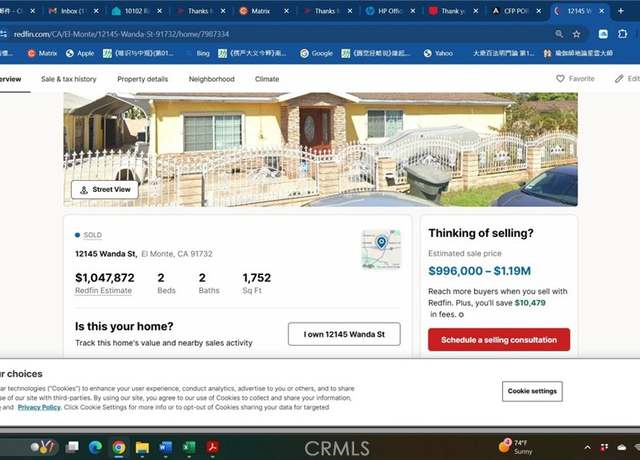Launch Microsoft Edge from the taskbar
Viewport: 640px width, 460px height.
pyautogui.click(x=96, y=447)
